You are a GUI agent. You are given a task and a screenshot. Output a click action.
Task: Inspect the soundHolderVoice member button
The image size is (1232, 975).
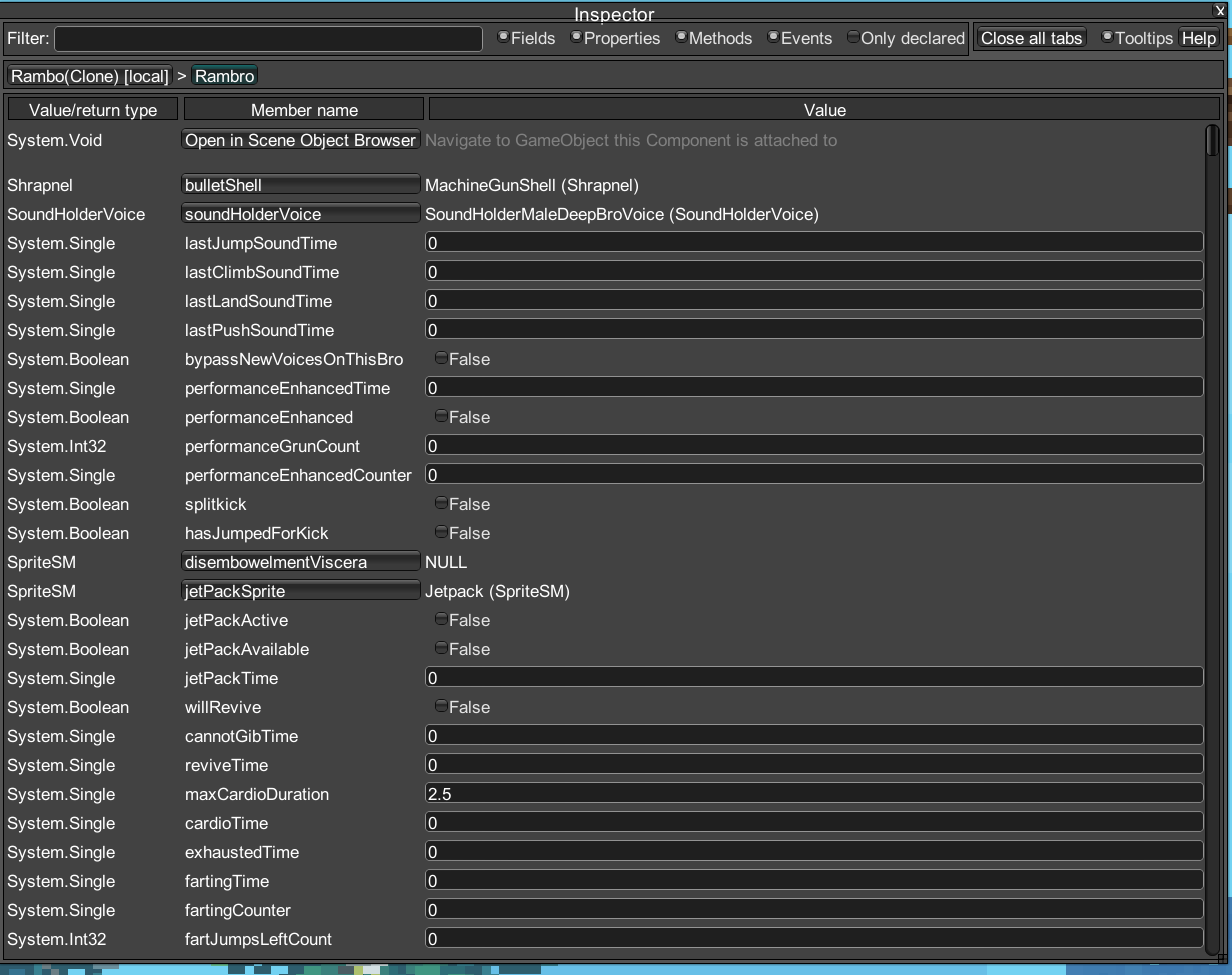click(300, 214)
